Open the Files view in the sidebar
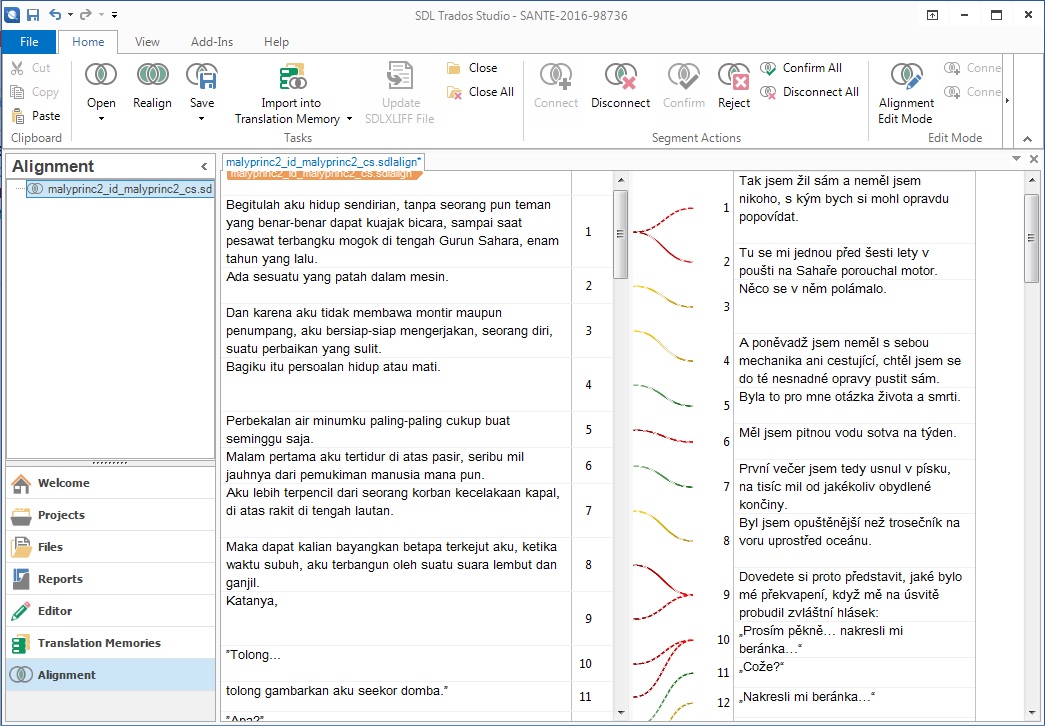This screenshot has width=1045, height=726. click(x=111, y=547)
